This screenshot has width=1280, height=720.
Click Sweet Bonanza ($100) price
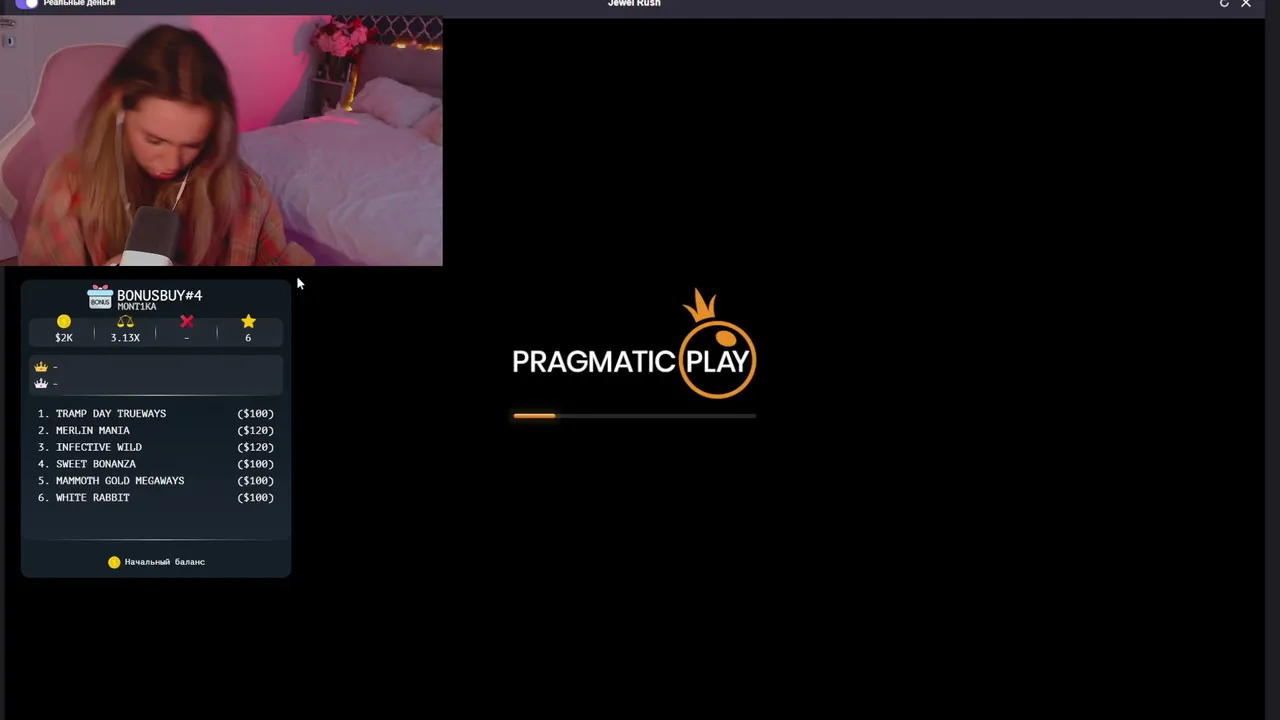click(255, 464)
